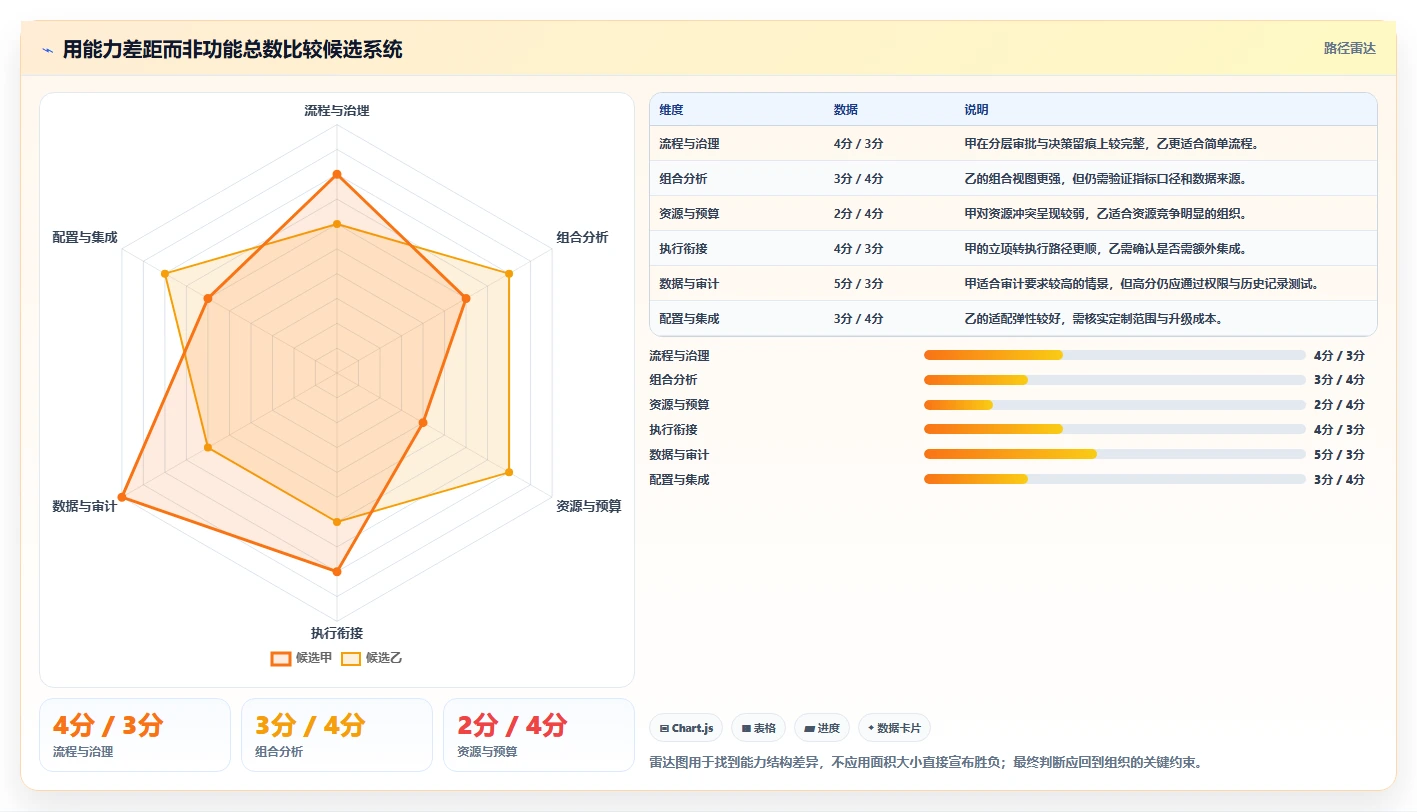Click the 数据与审计 radar axis label
Viewport: 1417px width, 812px height.
pyautogui.click(x=85, y=506)
